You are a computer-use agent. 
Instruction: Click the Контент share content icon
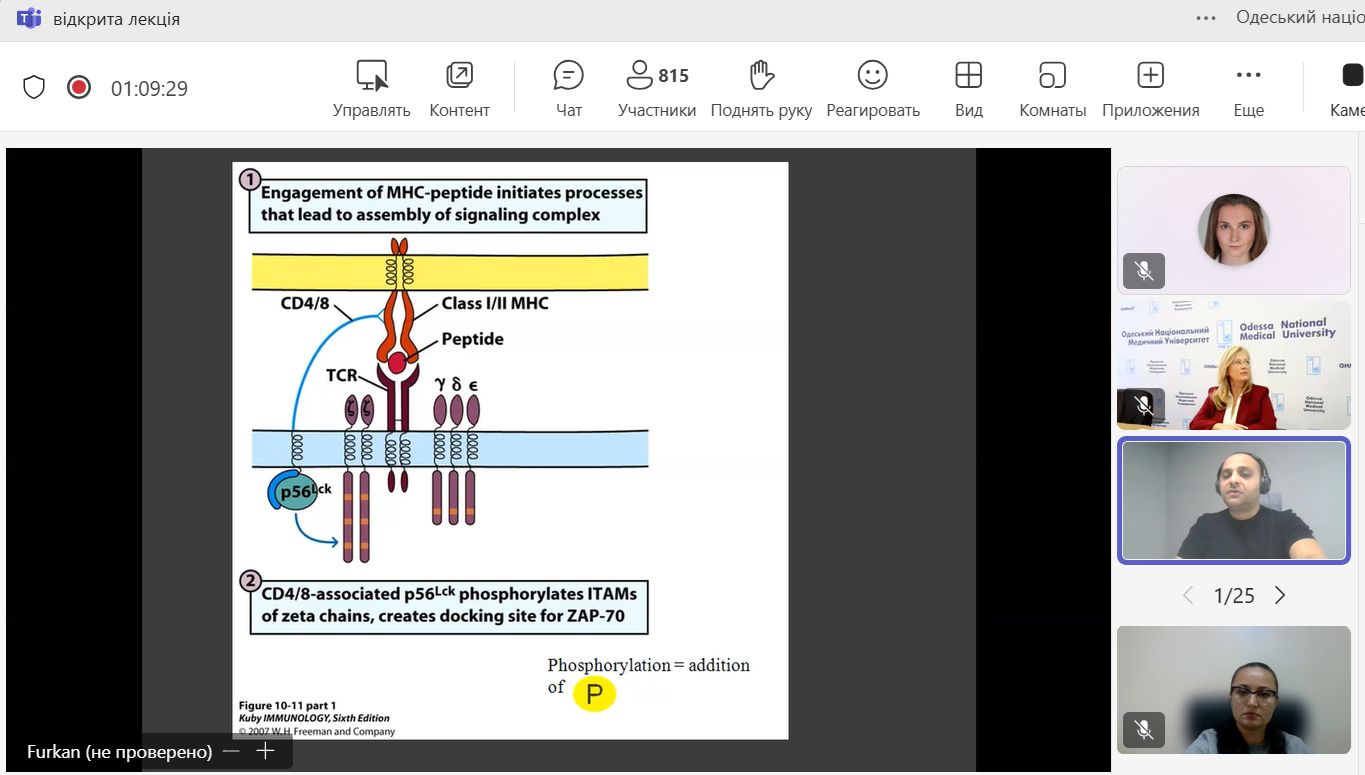pyautogui.click(x=459, y=77)
